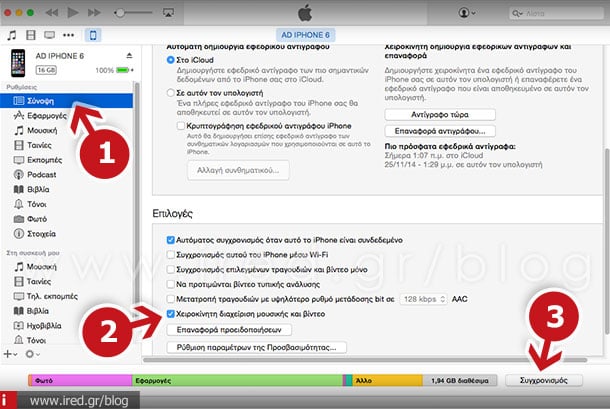The height and width of the screenshot is (409, 610).
Task: Click Ρύθμιση παραμέτρων Προσβασιμότητας button
Action: [x=256, y=347]
